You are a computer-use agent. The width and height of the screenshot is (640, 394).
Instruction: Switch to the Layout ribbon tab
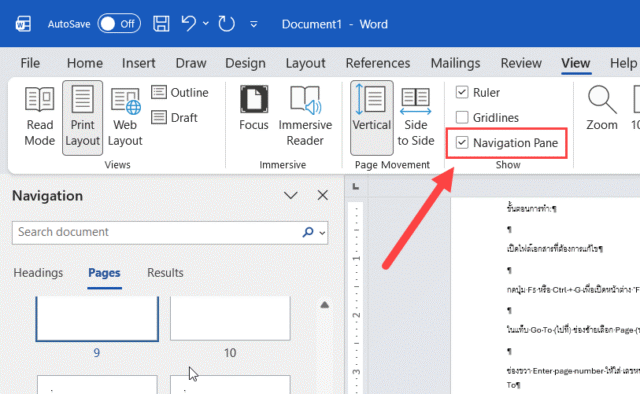305,63
